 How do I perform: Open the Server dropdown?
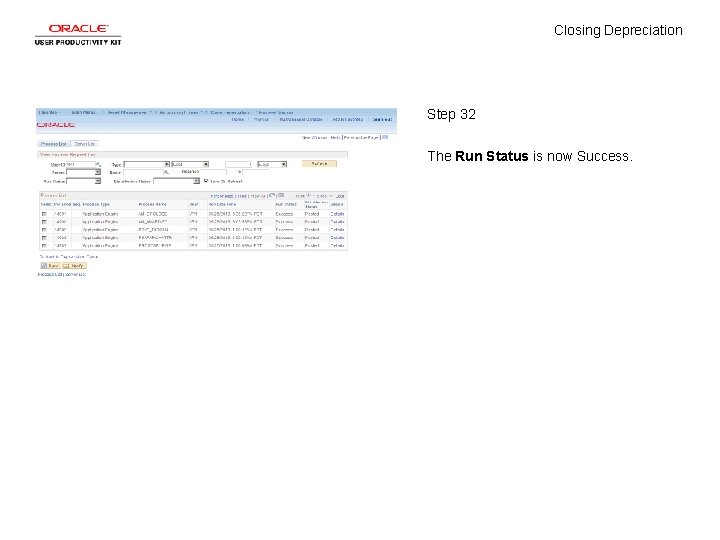pyautogui.click(x=83, y=172)
